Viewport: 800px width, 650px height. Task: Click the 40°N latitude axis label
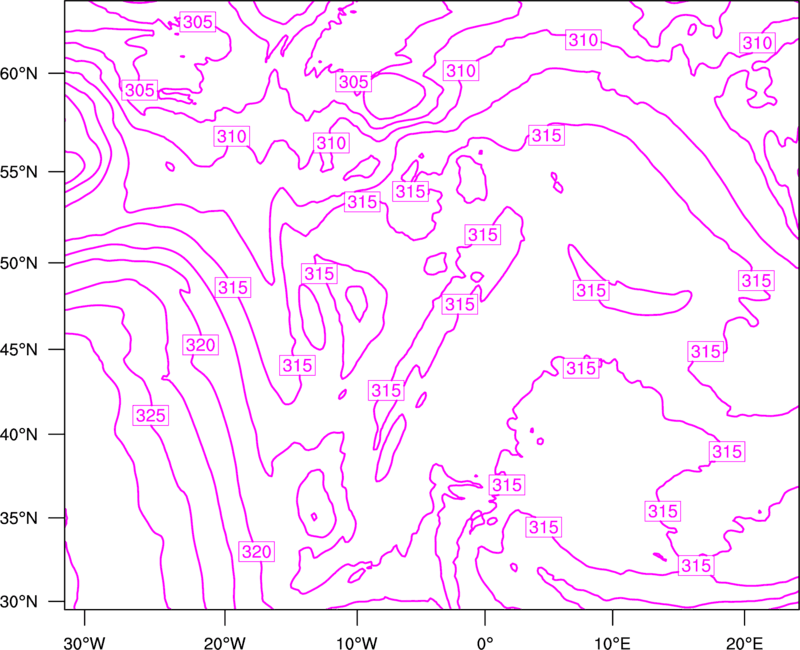(19, 434)
